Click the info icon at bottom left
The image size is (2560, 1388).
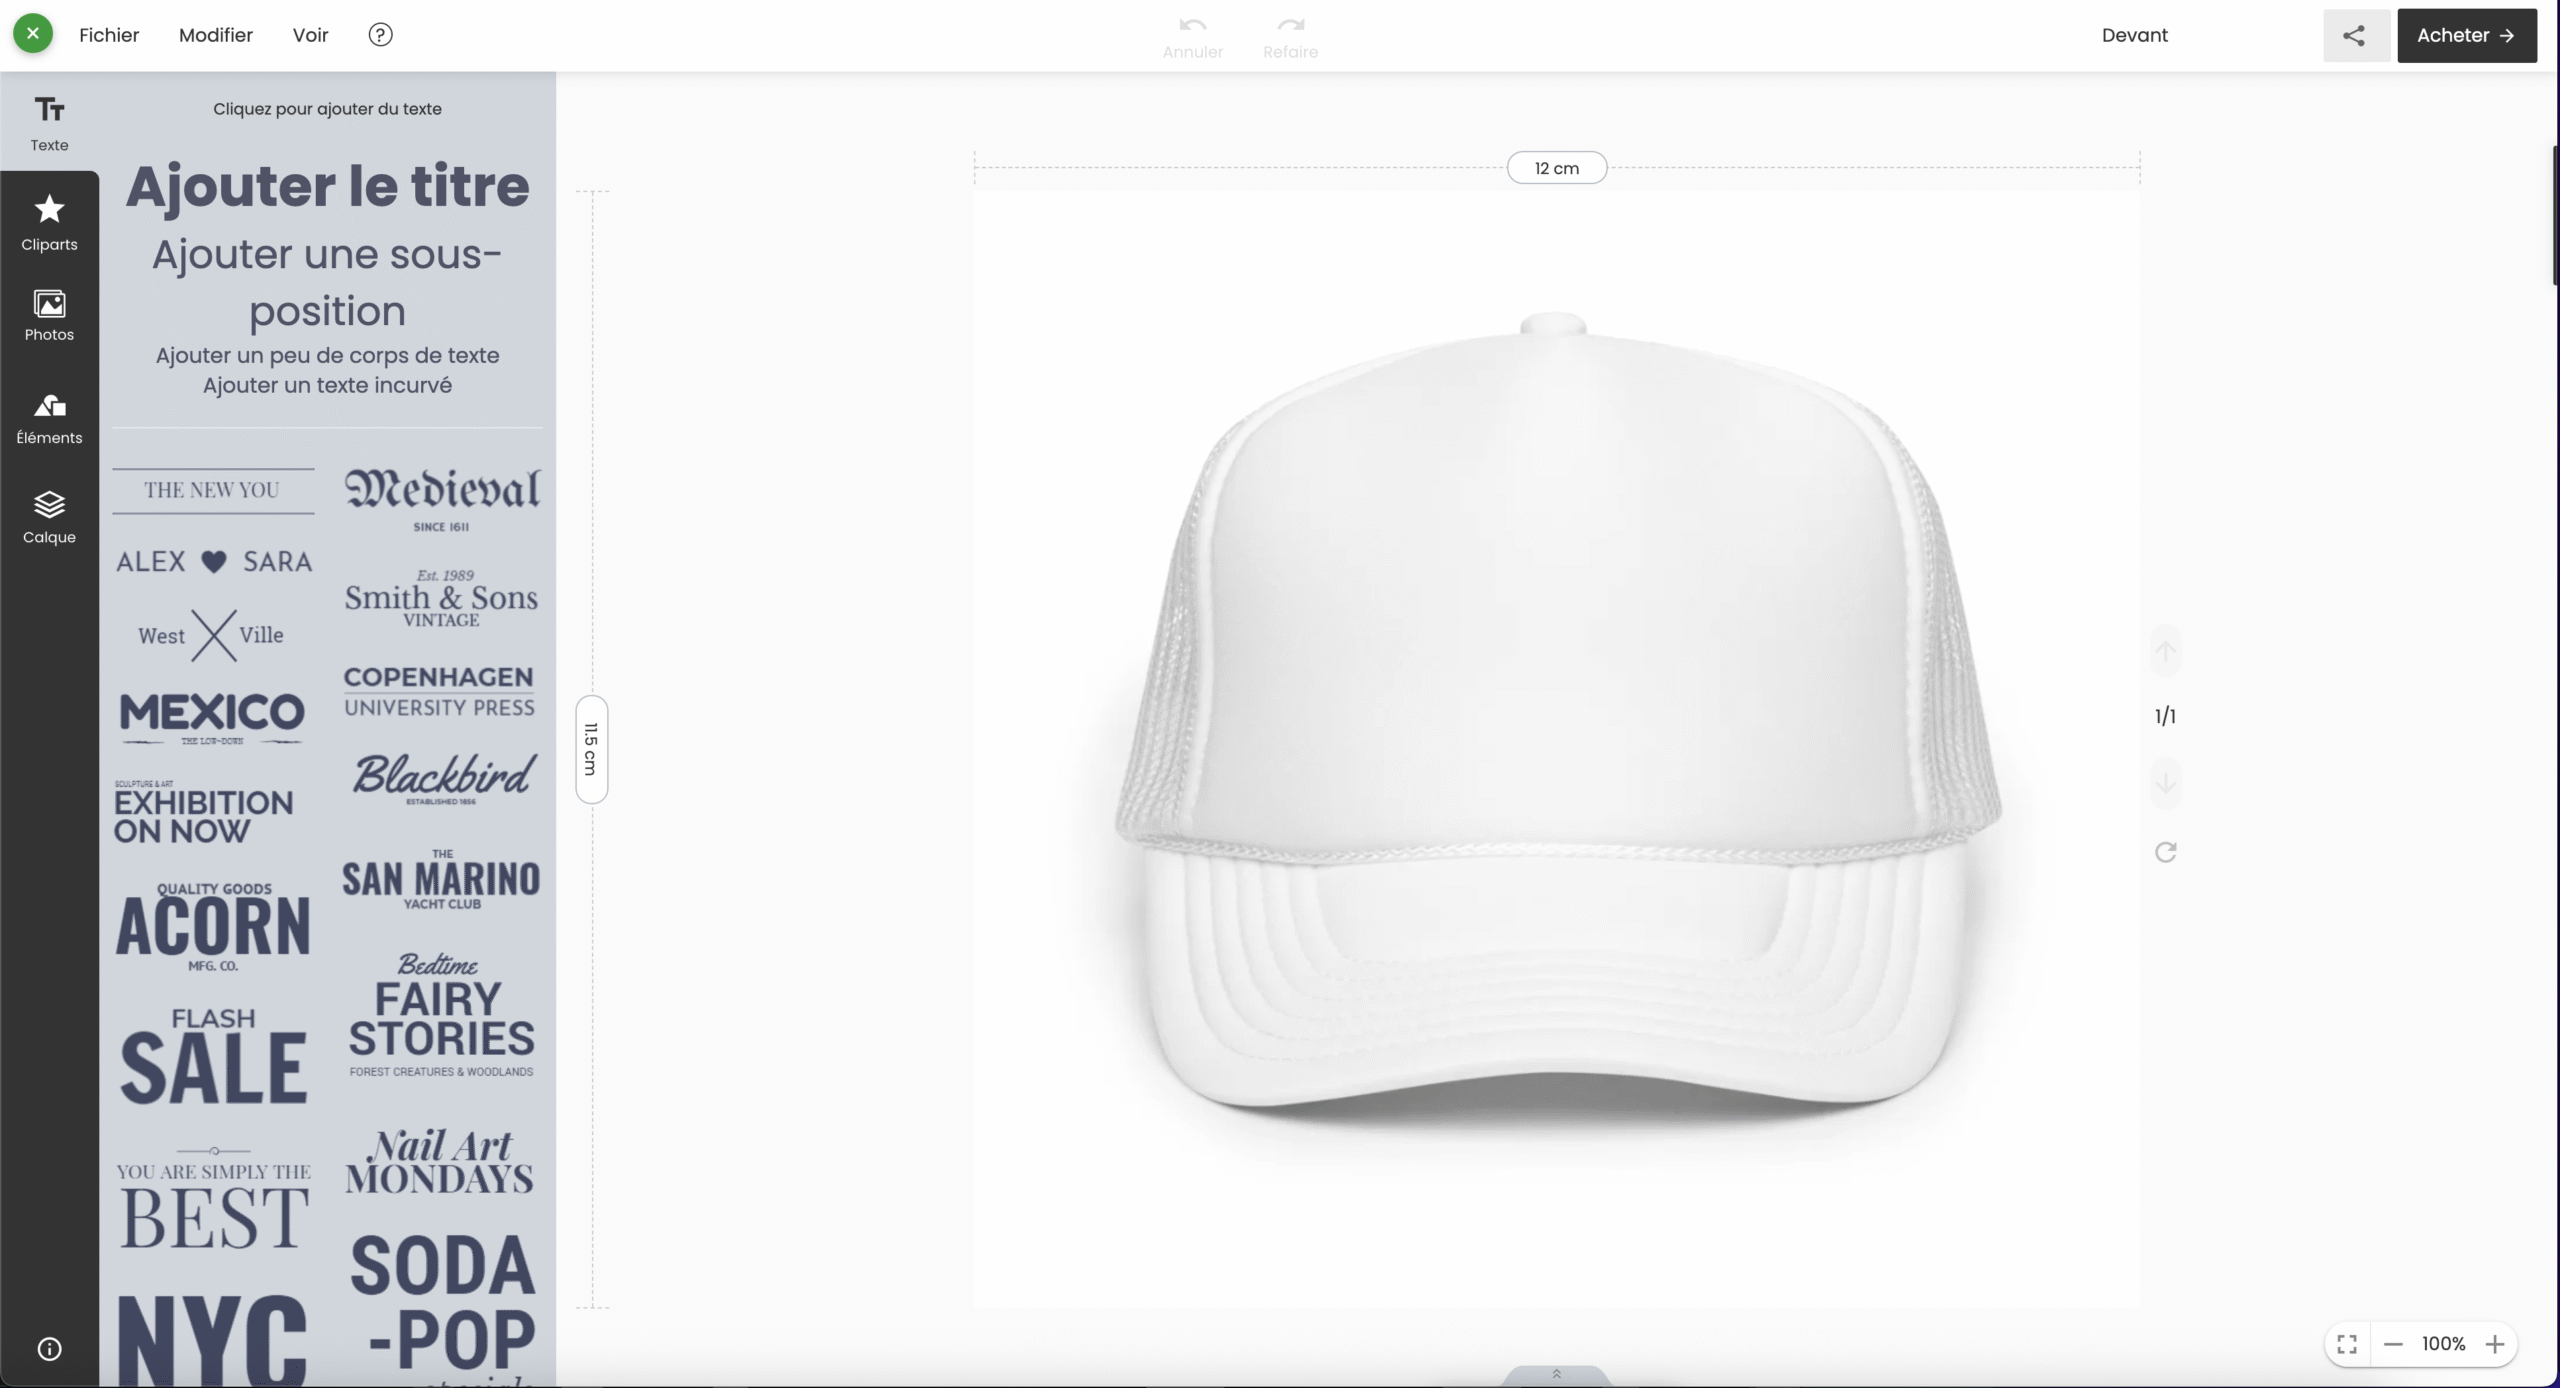[x=49, y=1349]
